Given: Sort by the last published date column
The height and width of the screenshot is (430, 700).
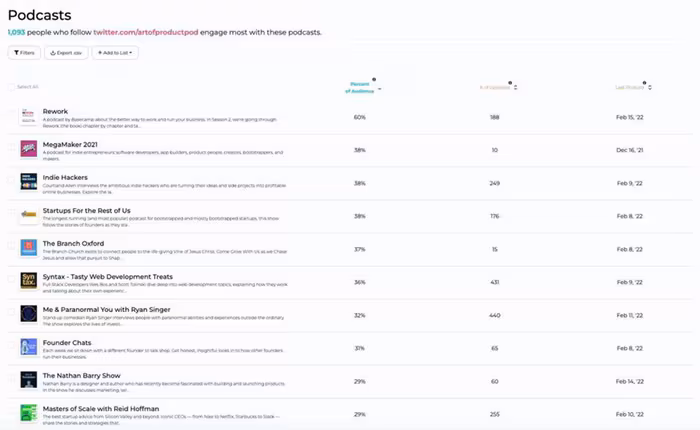Looking at the screenshot, I should coord(651,87).
